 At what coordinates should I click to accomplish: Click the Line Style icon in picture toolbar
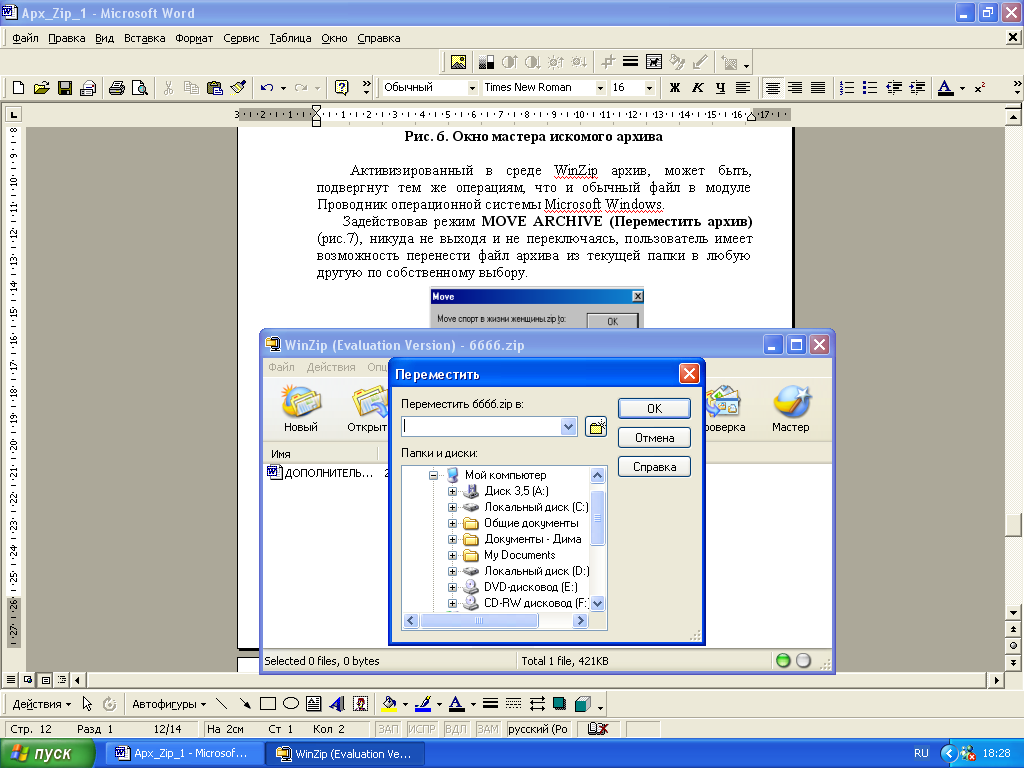pyautogui.click(x=630, y=62)
